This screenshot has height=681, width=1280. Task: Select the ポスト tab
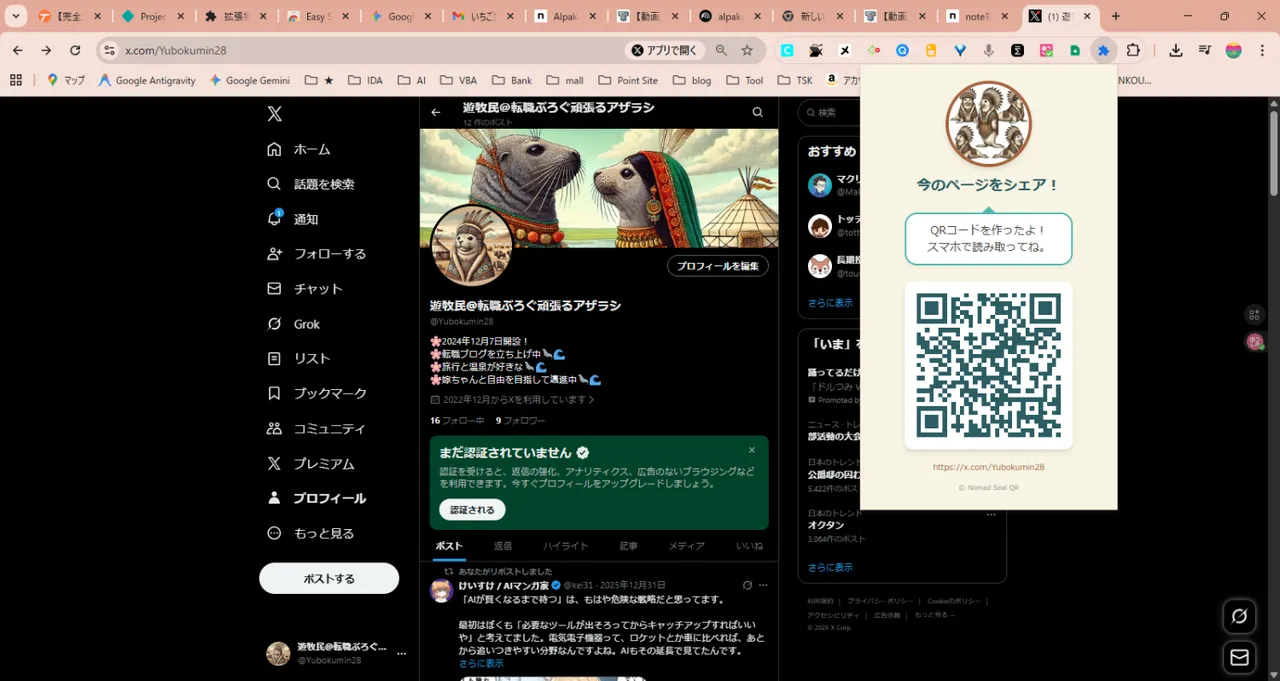coord(449,546)
